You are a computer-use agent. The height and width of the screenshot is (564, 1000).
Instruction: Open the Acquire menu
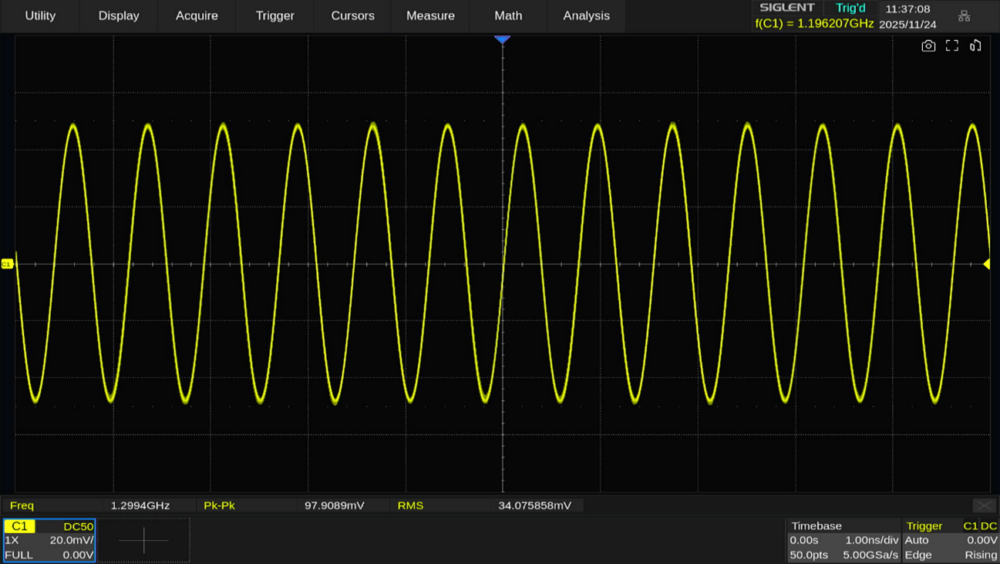[197, 16]
